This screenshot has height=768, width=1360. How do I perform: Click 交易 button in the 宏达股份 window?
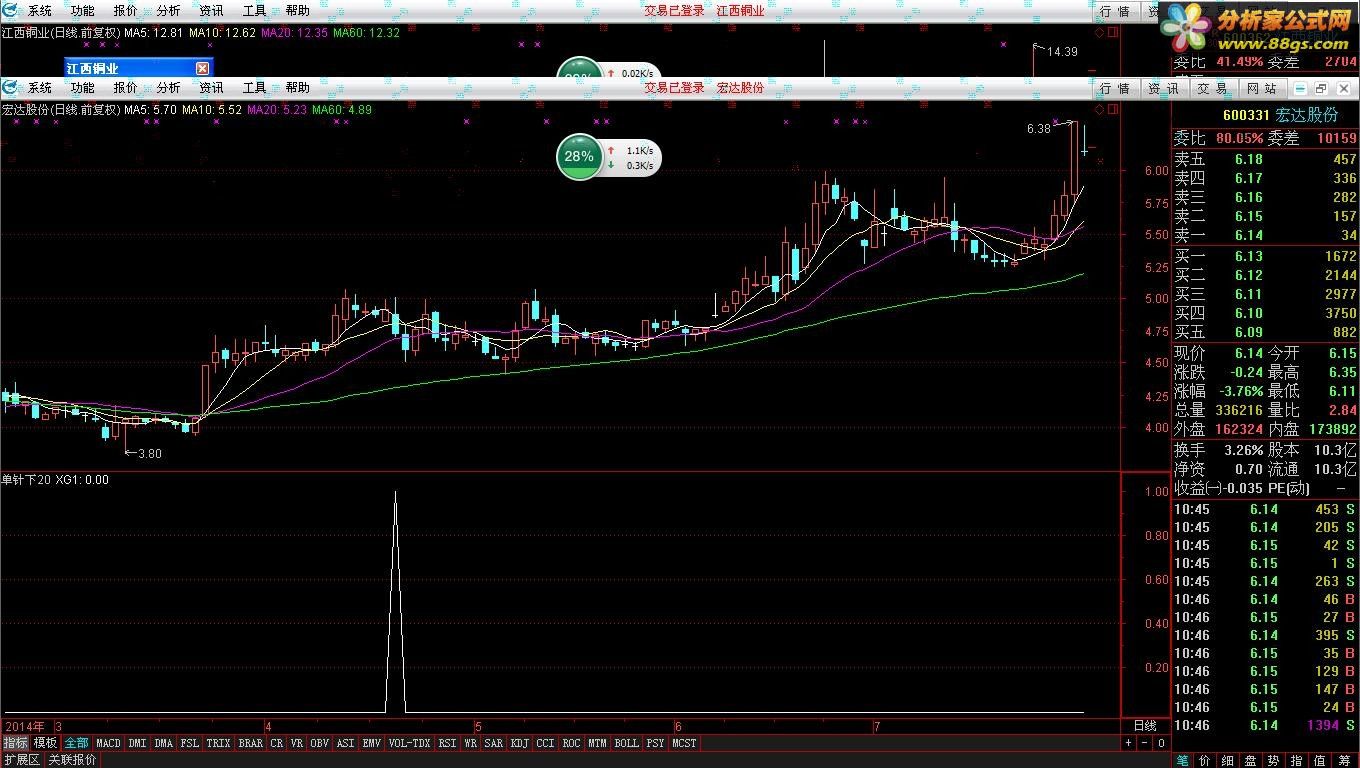(x=1212, y=89)
